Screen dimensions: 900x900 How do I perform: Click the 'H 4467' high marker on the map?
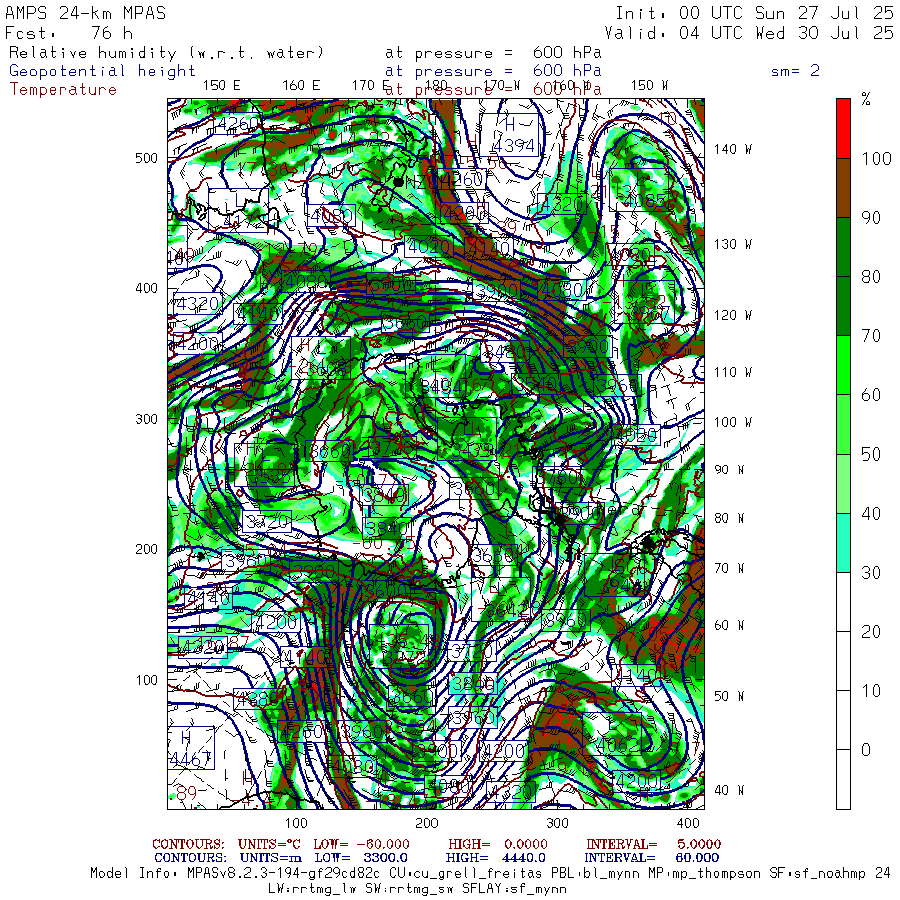[x=191, y=748]
